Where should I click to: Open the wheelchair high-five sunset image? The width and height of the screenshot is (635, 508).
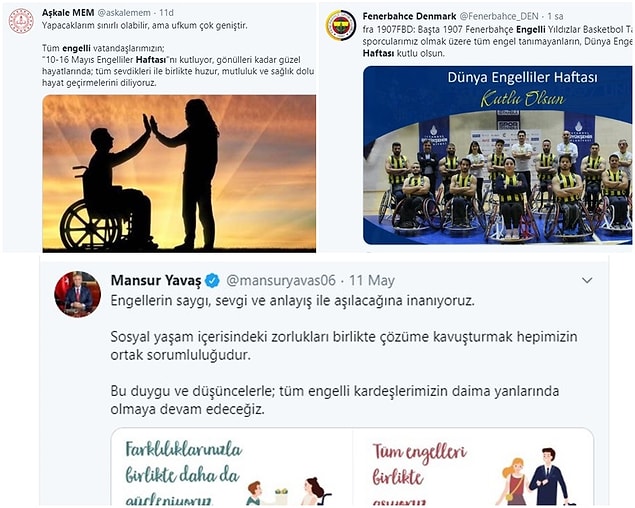point(179,173)
